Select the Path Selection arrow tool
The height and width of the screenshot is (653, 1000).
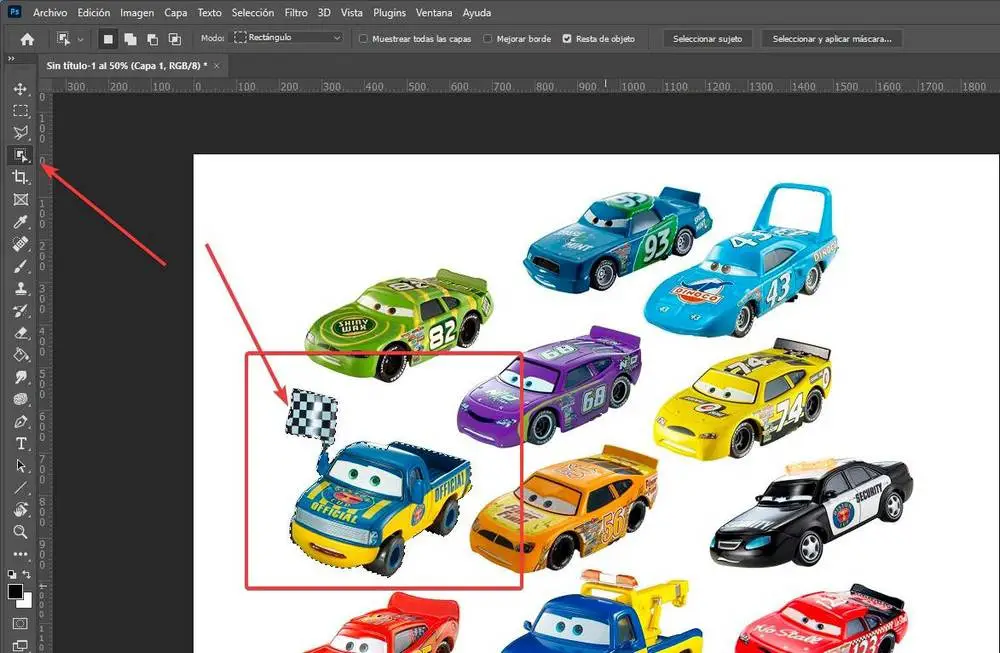(x=20, y=466)
